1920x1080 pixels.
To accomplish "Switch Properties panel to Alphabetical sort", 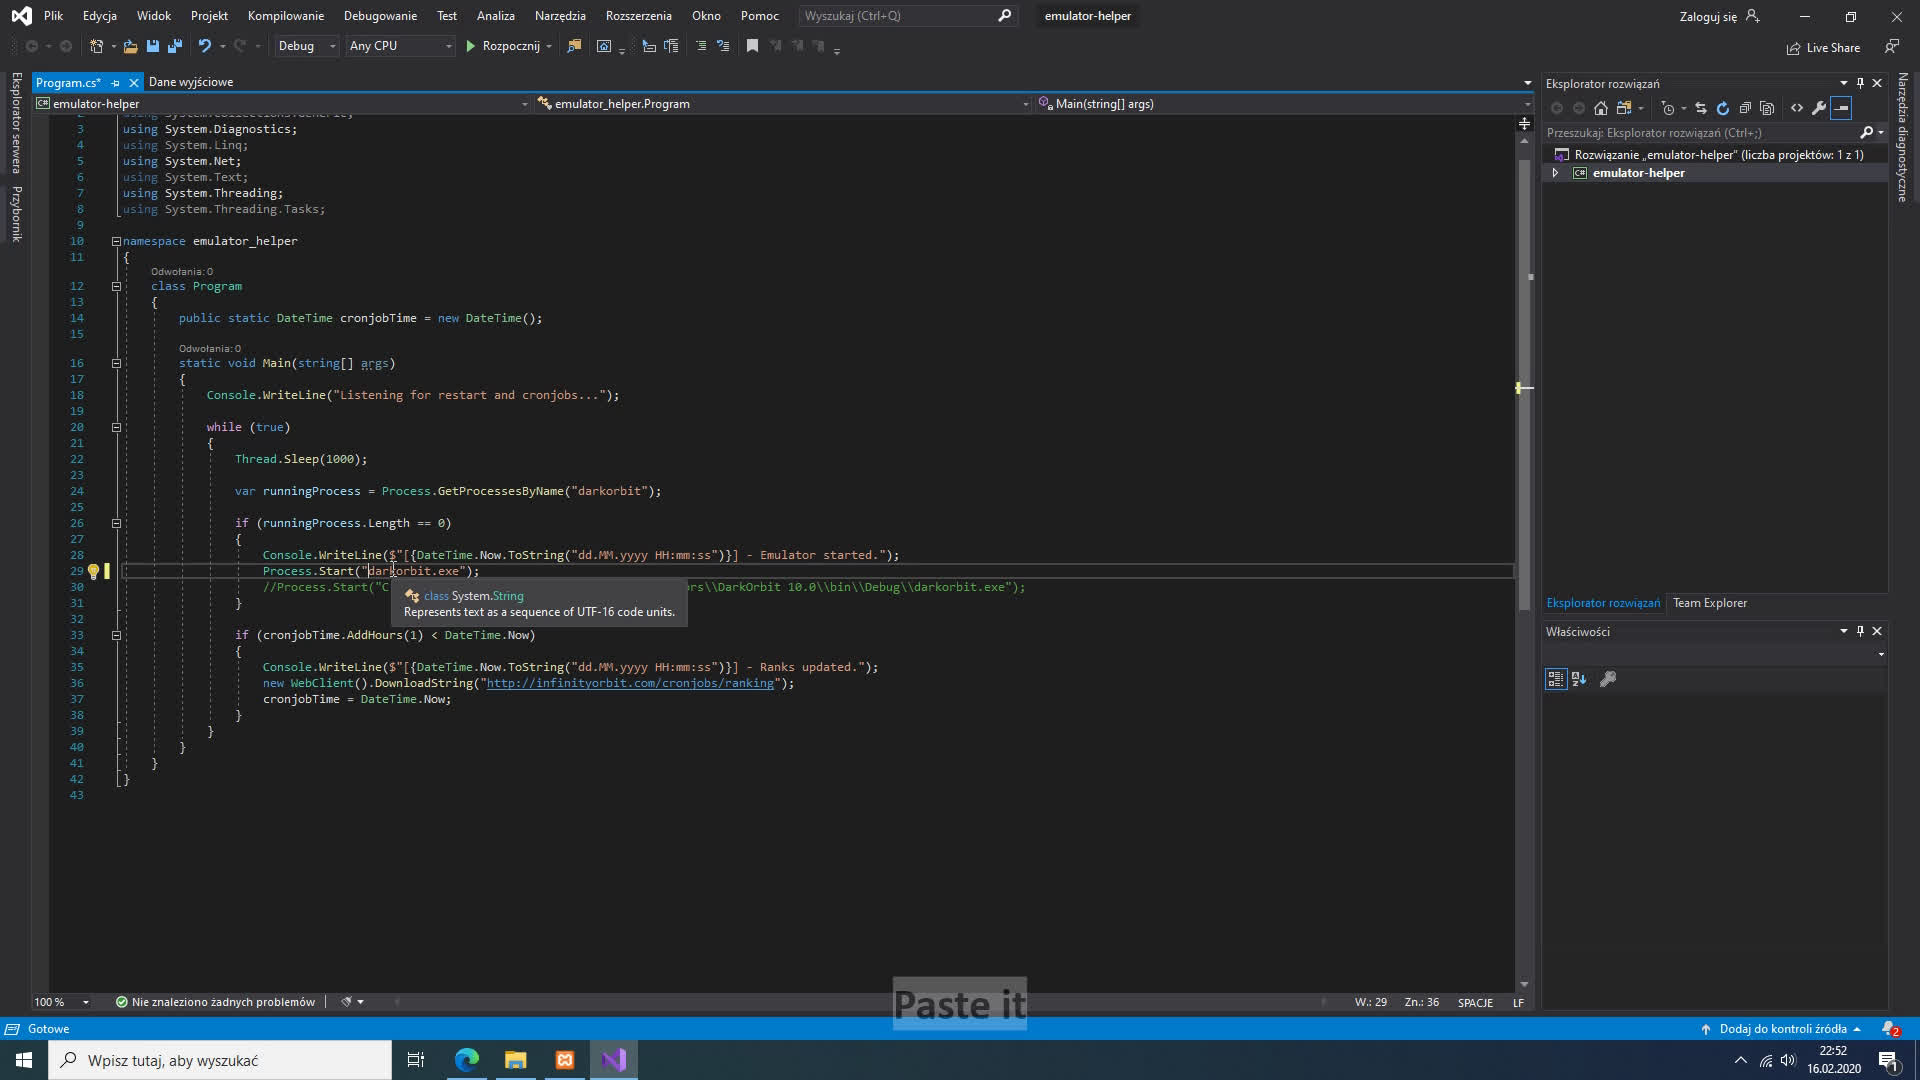I will [1579, 679].
